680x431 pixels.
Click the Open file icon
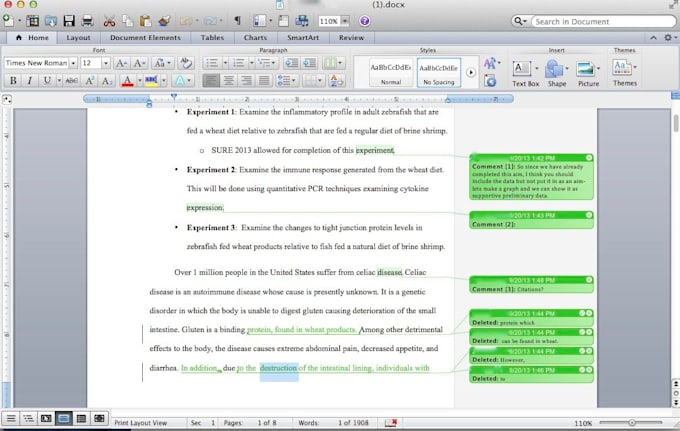click(51, 21)
